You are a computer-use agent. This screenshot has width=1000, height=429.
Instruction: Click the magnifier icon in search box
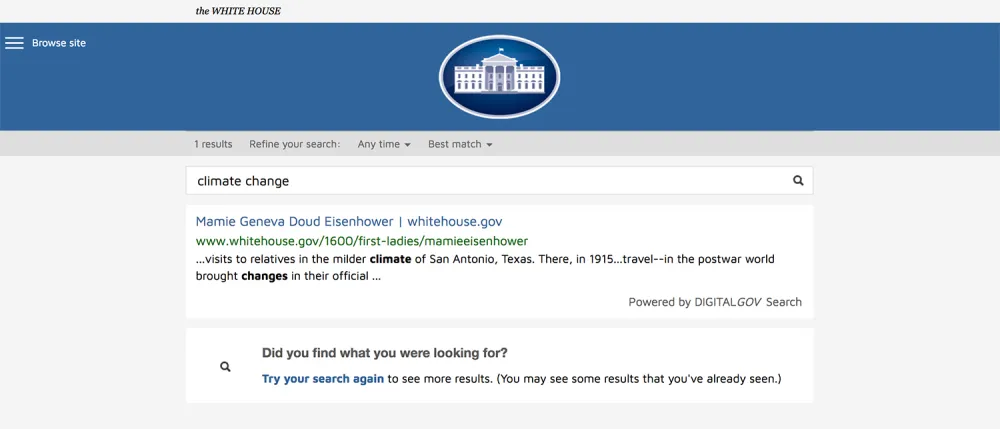coord(798,181)
